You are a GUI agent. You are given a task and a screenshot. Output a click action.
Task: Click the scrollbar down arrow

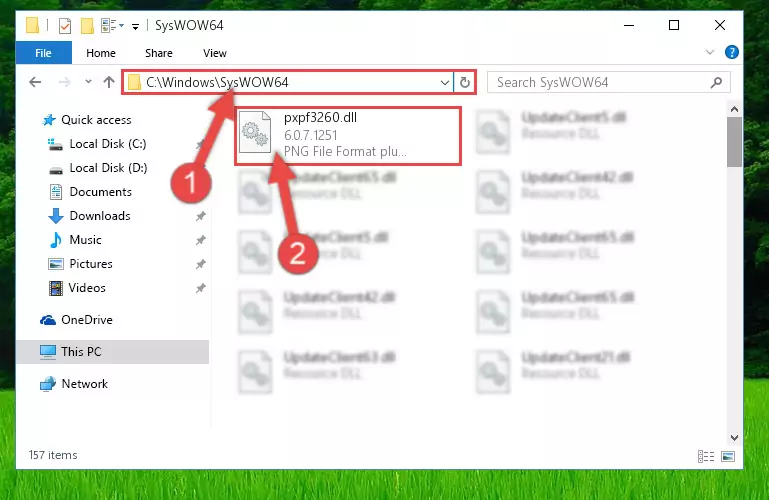(x=734, y=437)
